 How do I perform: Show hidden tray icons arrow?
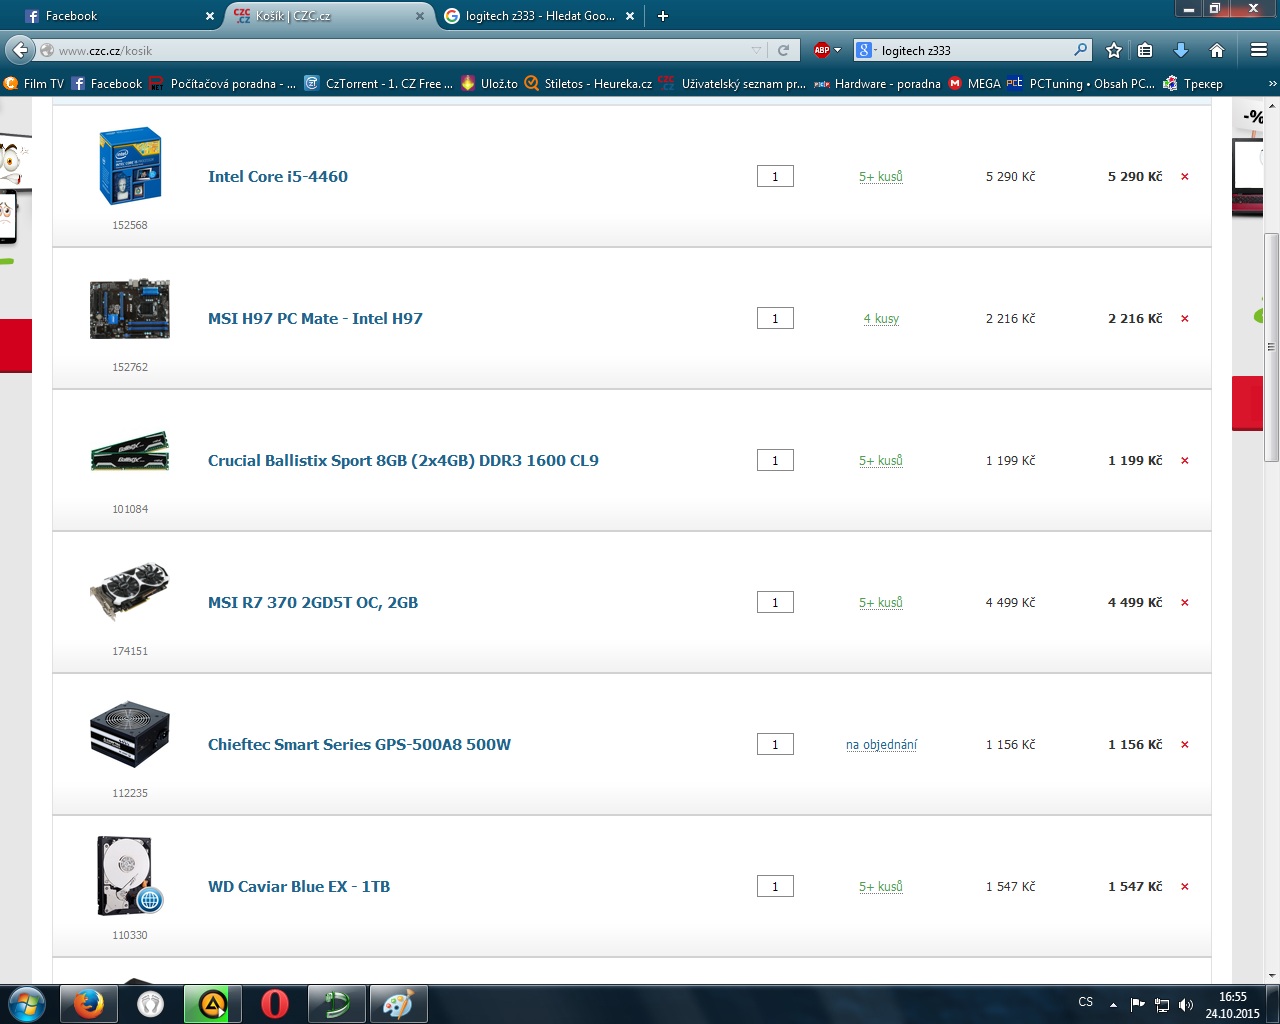click(x=1113, y=1004)
